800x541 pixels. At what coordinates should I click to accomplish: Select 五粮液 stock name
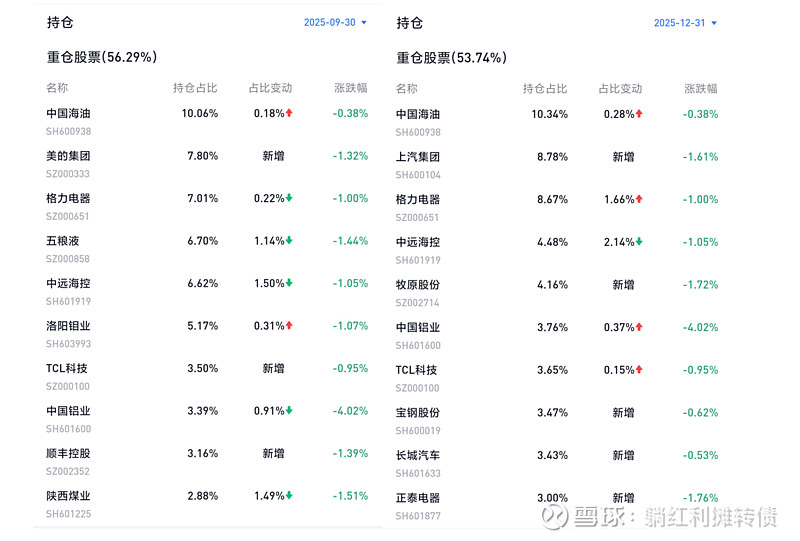coord(63,241)
